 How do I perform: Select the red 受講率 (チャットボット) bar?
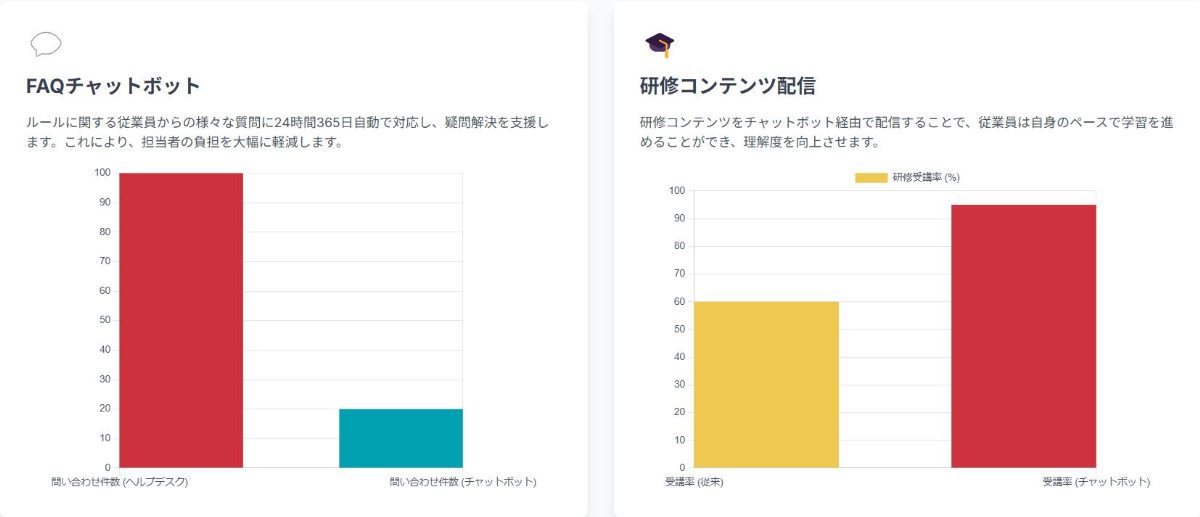pyautogui.click(x=1024, y=336)
